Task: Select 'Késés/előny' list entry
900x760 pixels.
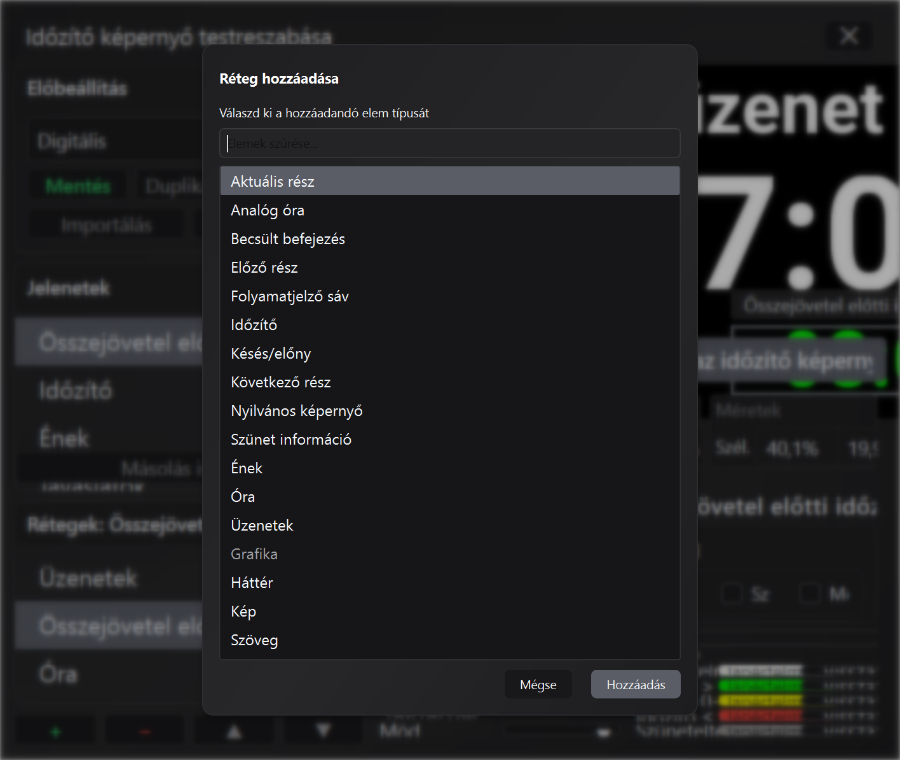Action: (x=450, y=354)
